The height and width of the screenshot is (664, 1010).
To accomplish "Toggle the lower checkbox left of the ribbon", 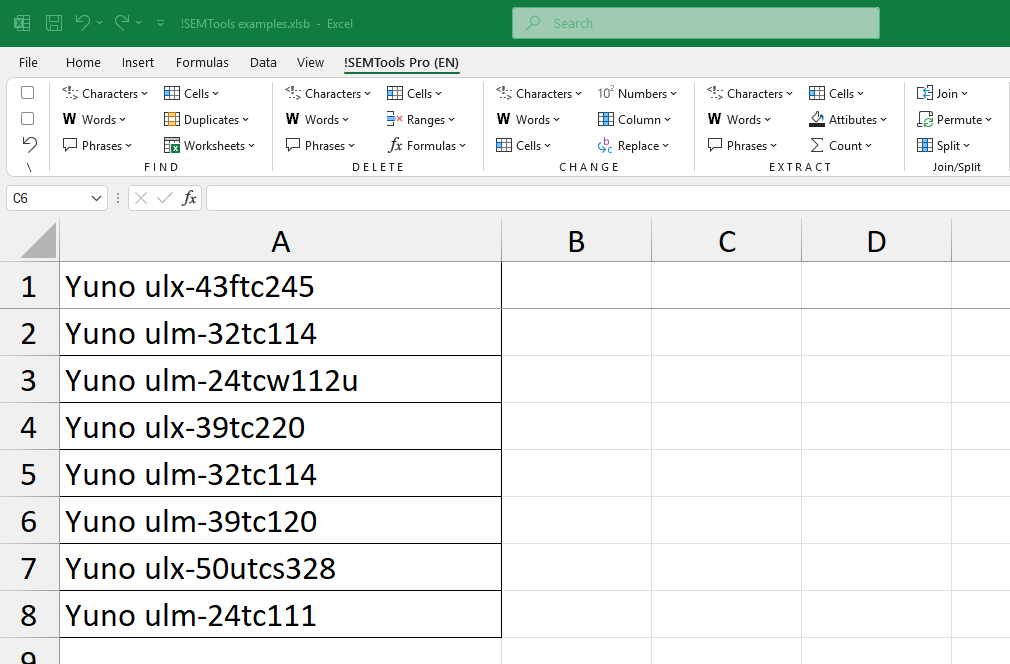I will [27, 119].
